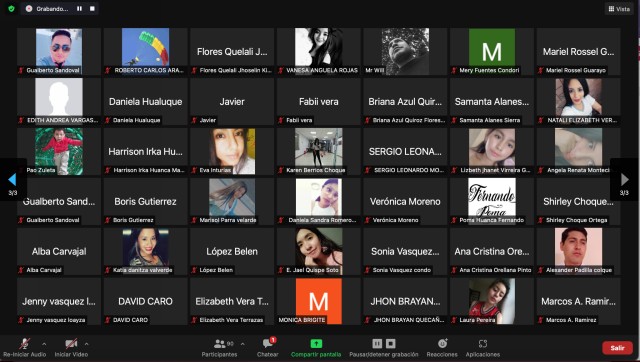This screenshot has height=362, width=640.
Task: Select Pao Zuleta tile
Action: pyautogui.click(x=59, y=151)
